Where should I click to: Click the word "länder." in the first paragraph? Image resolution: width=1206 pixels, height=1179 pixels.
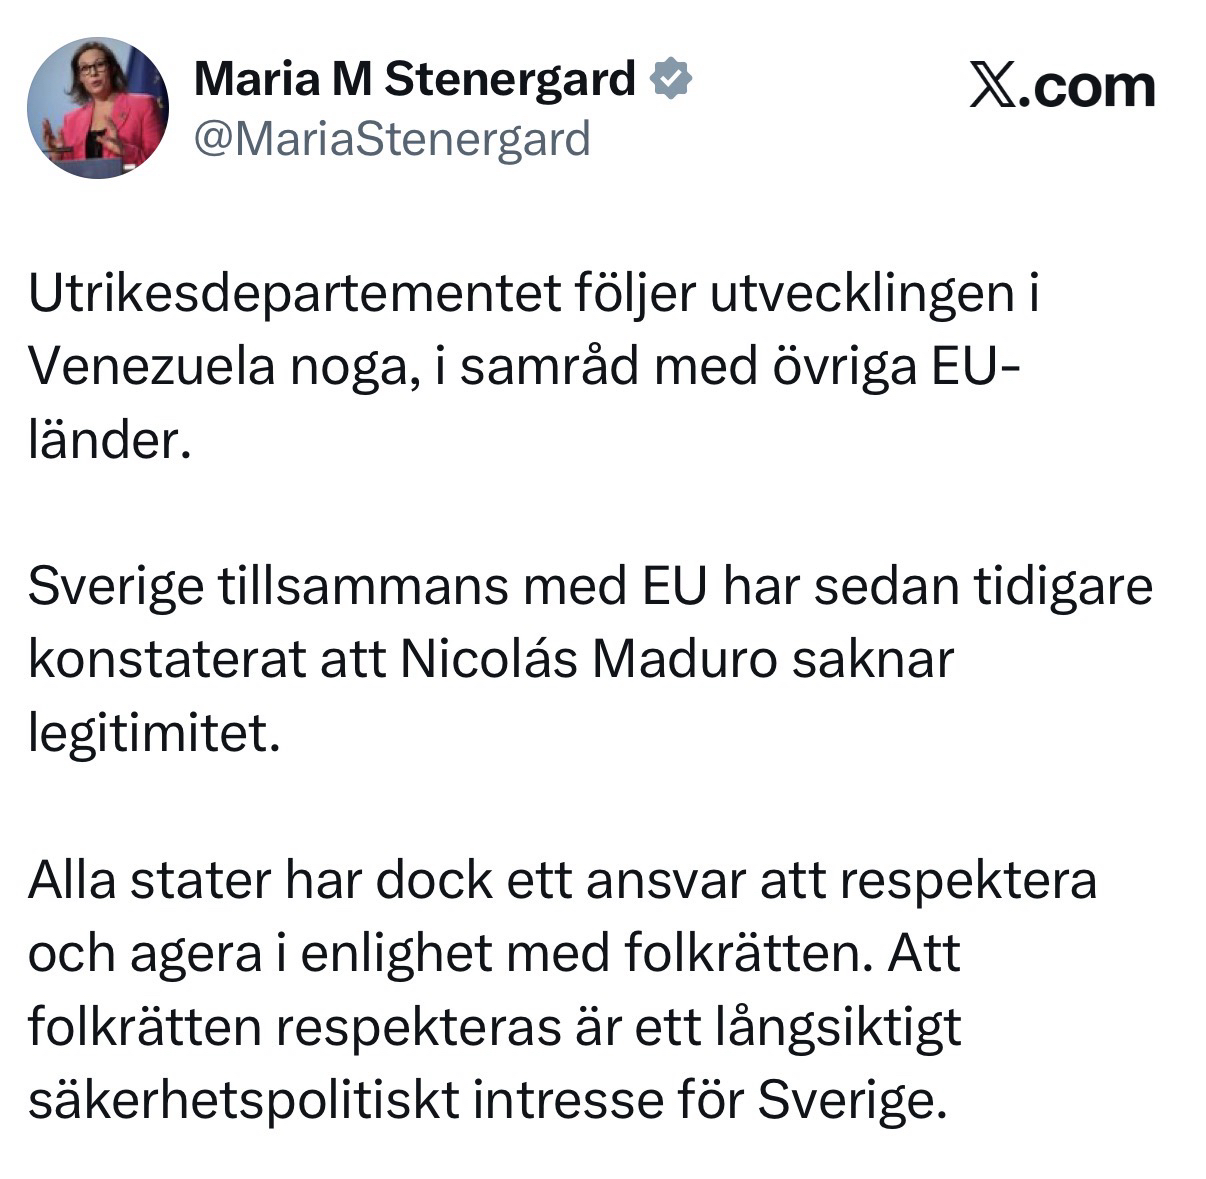[x=109, y=440]
